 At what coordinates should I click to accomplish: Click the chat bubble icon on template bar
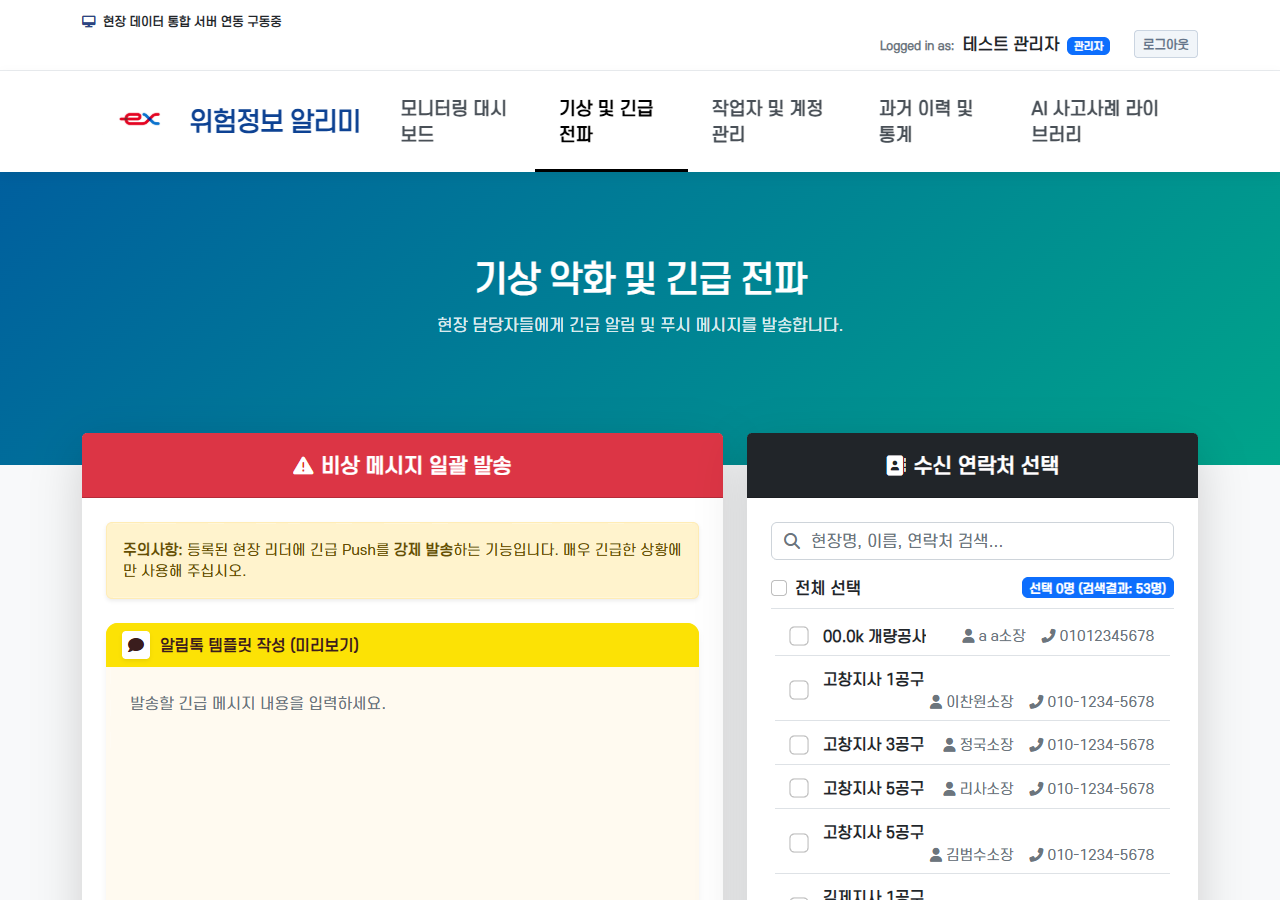click(136, 645)
